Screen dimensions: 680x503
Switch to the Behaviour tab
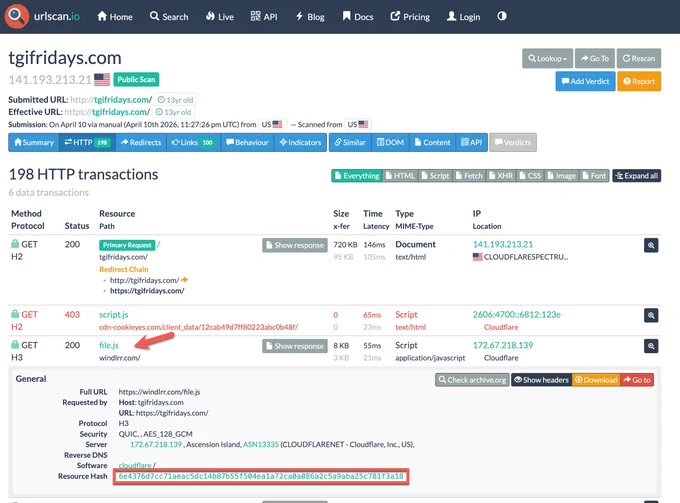click(248, 142)
